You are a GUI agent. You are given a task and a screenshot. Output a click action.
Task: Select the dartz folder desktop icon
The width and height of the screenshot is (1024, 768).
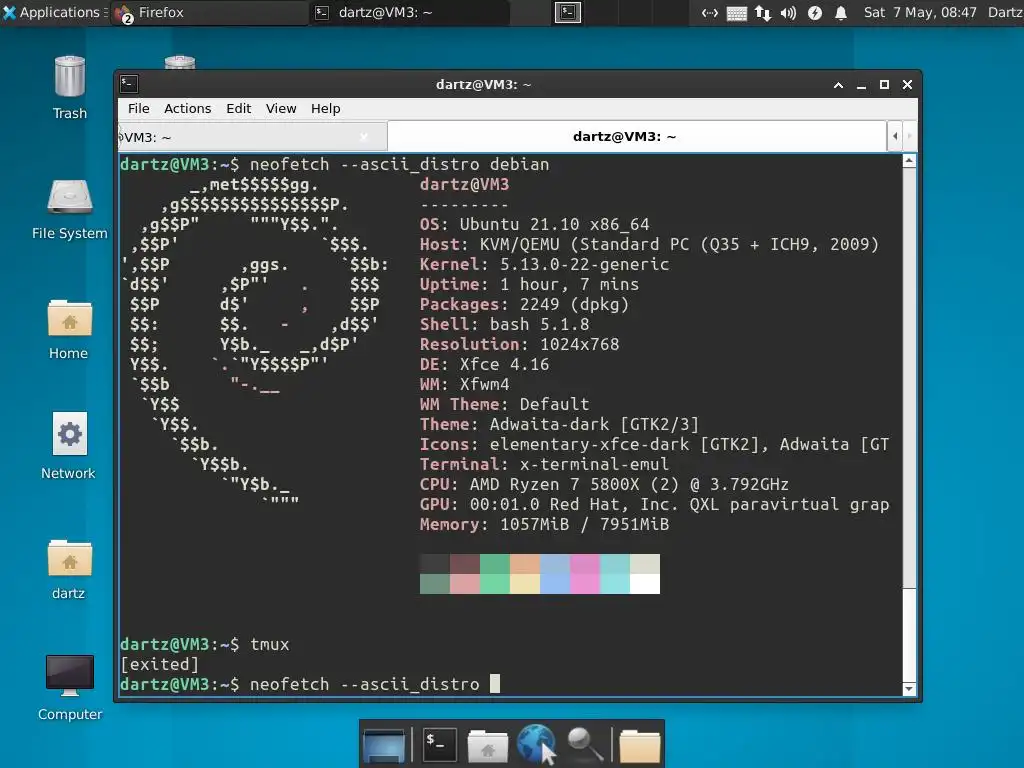tap(69, 569)
